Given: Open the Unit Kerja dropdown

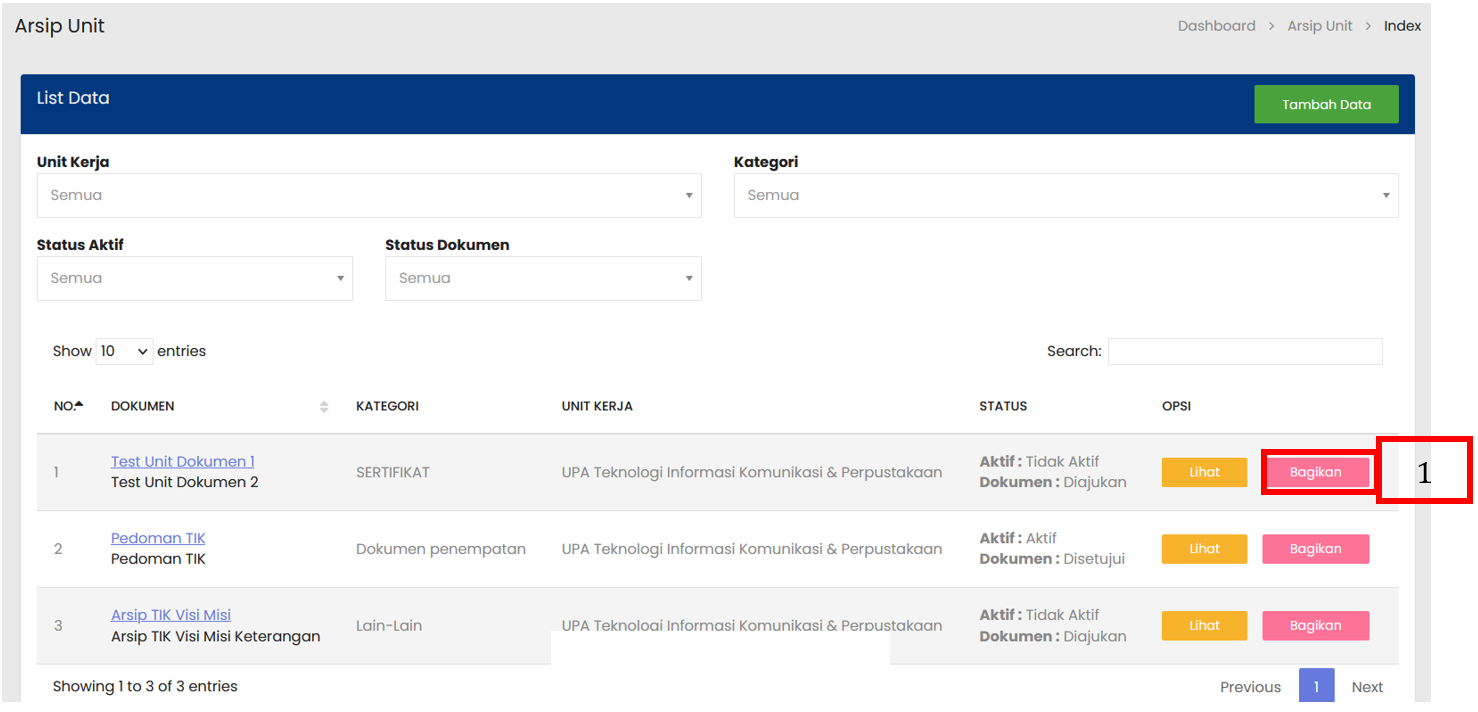Looking at the screenshot, I should (x=368, y=195).
